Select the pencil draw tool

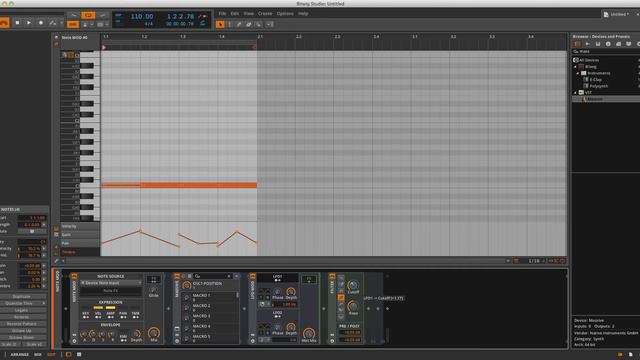coord(239,24)
